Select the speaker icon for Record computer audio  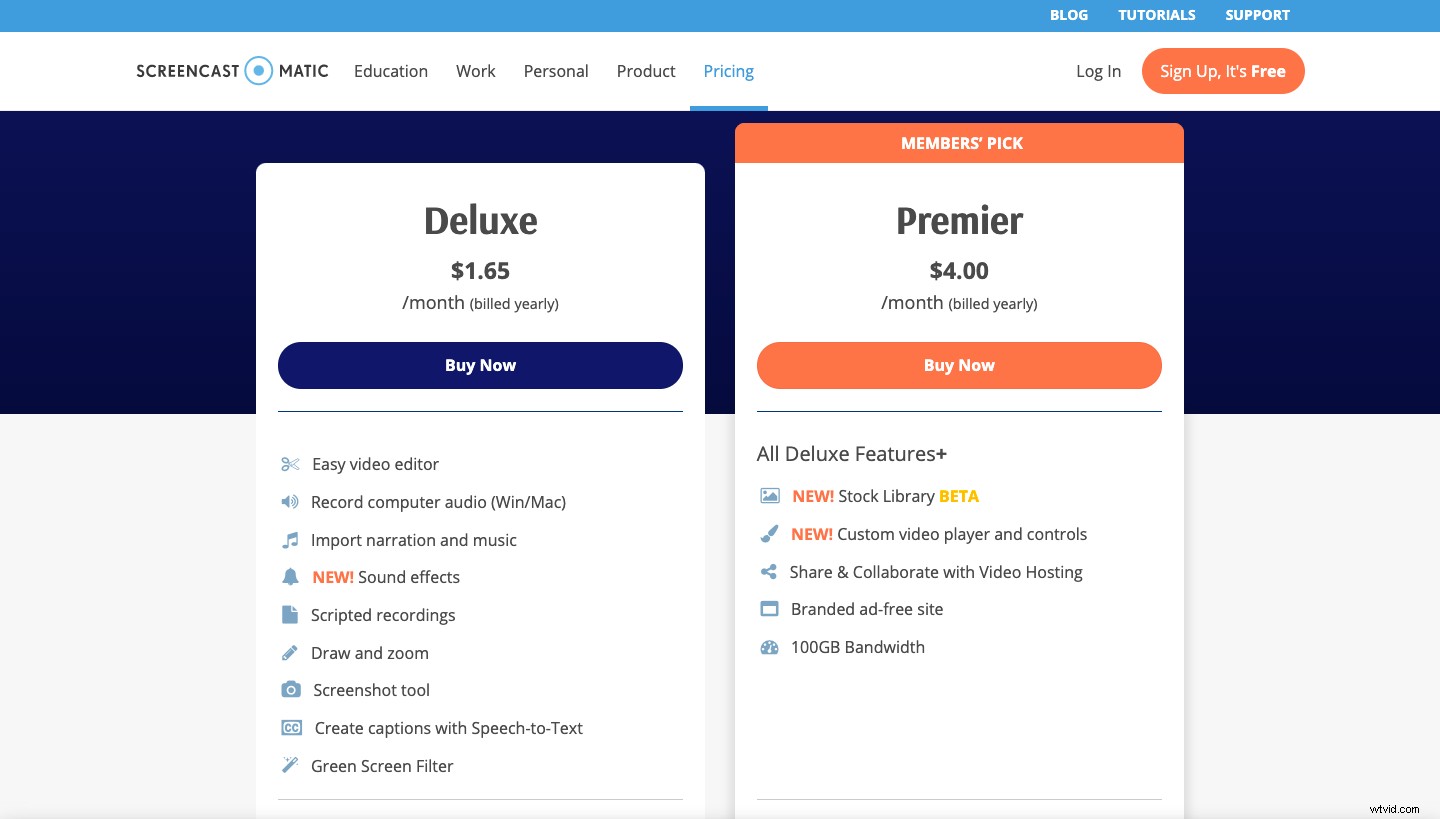click(x=290, y=502)
